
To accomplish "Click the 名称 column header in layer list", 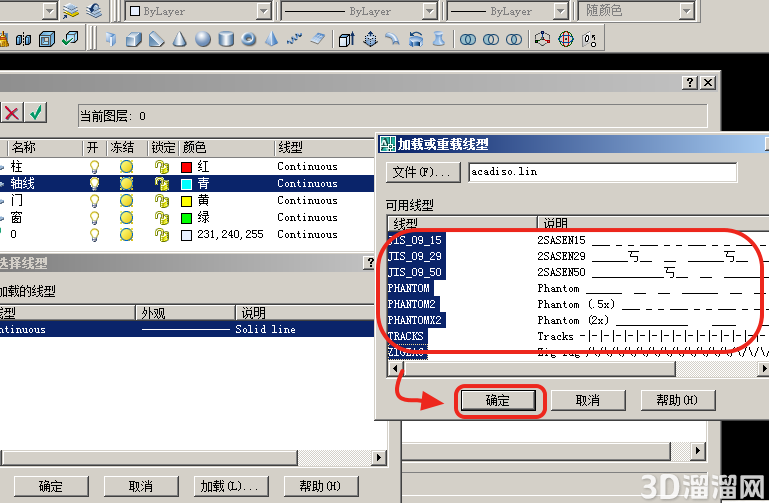I will 44,148.
